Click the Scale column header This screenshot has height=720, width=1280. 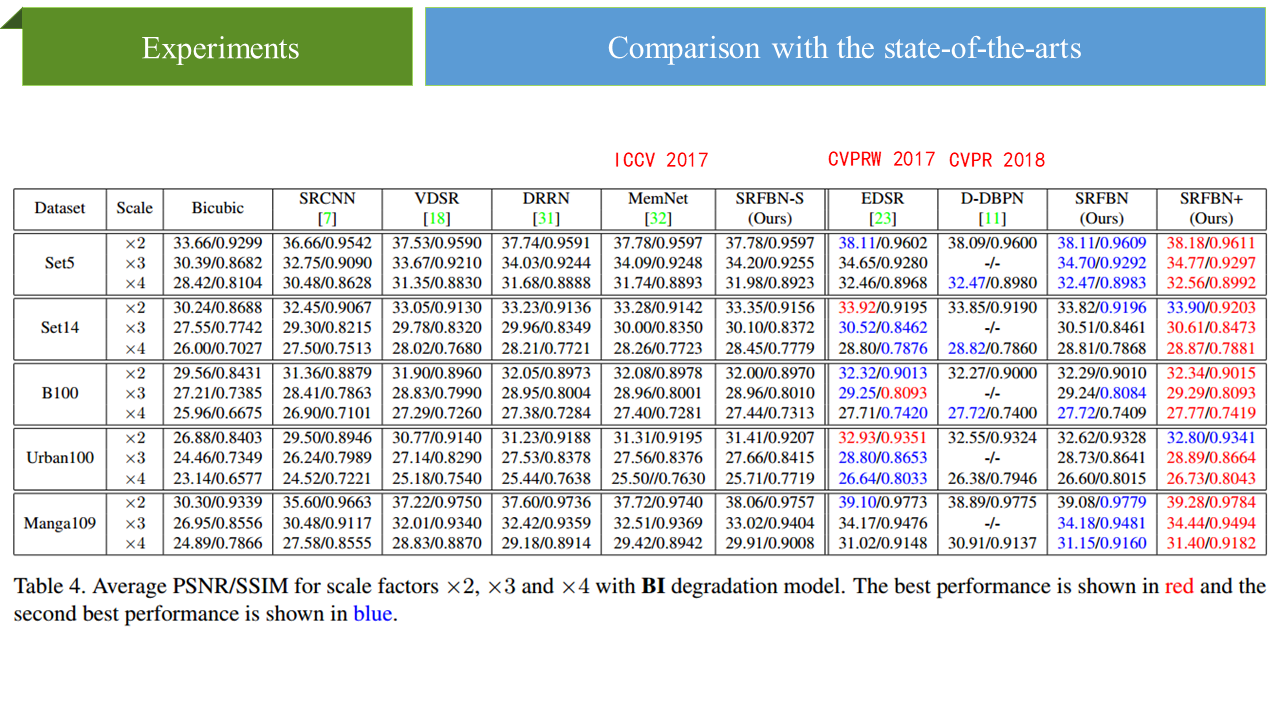pos(134,208)
